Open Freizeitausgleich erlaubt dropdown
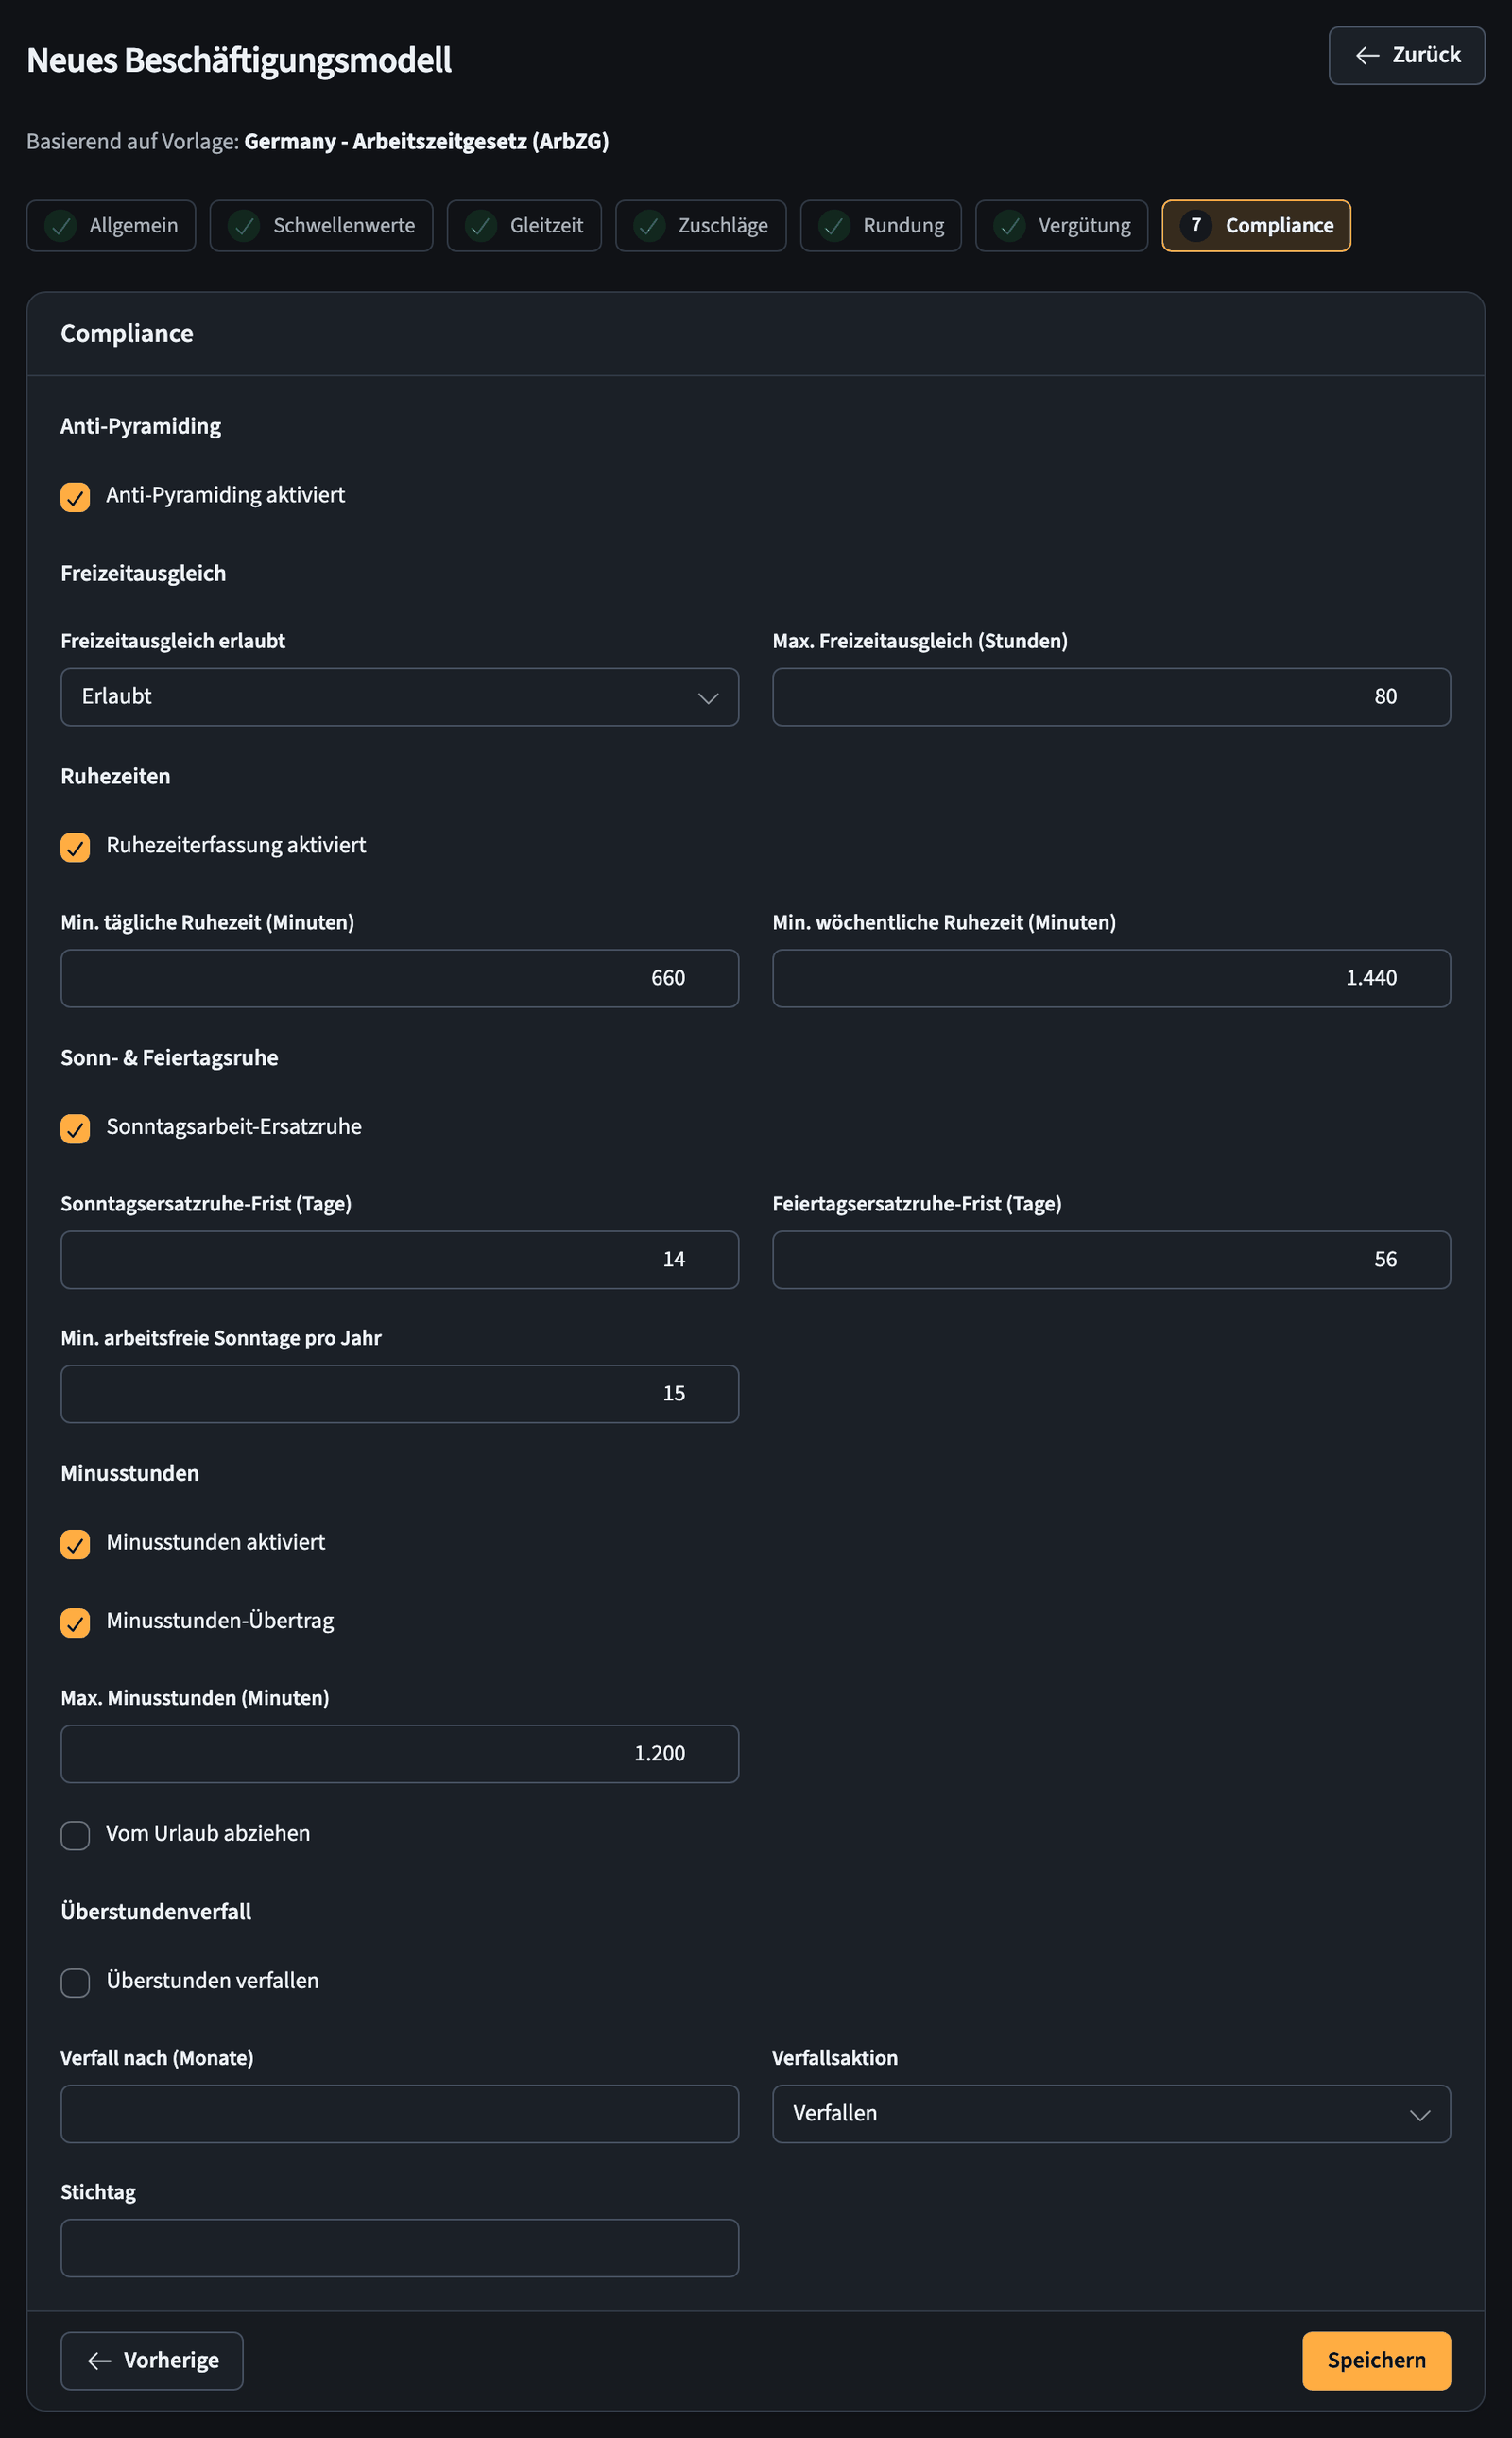1512x2438 pixels. [400, 697]
